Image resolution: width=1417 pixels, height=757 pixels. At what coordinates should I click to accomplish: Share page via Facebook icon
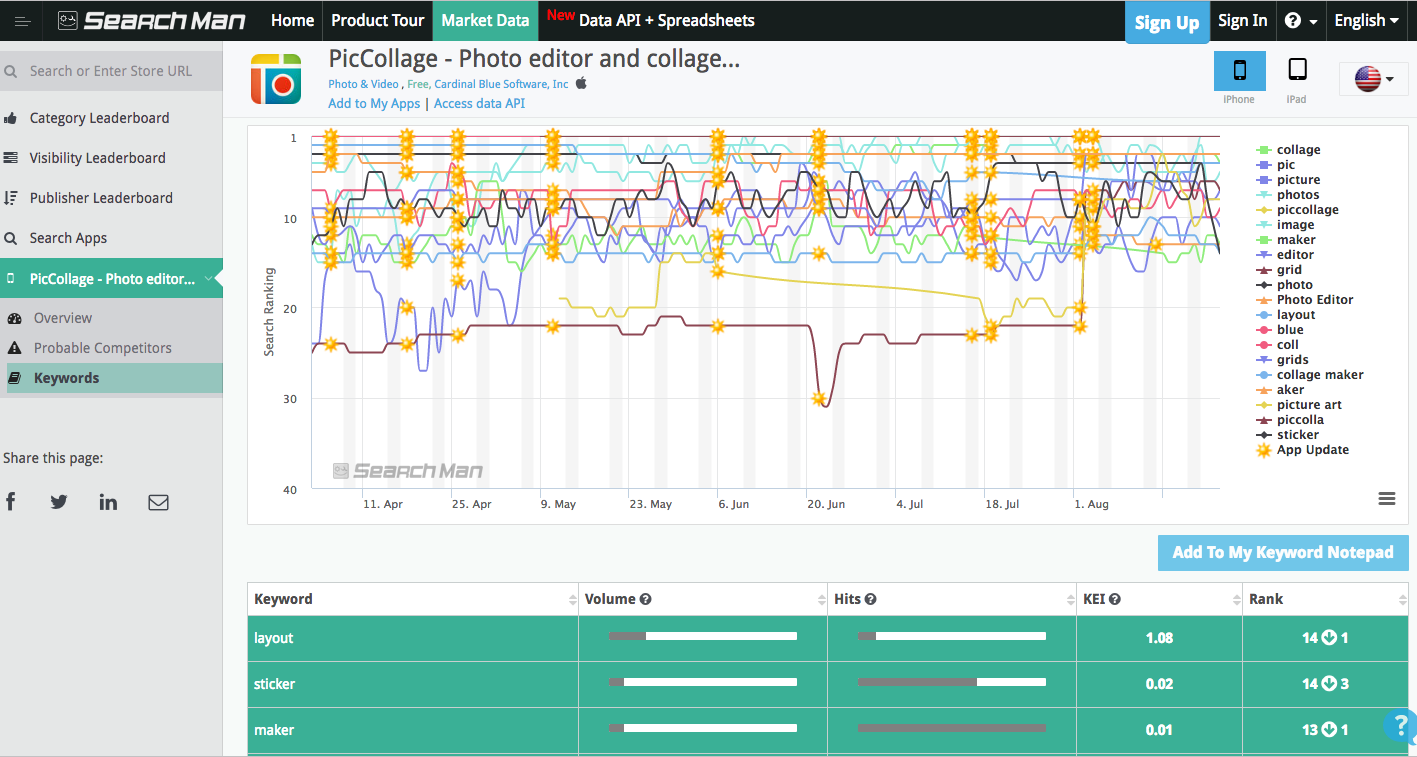pyautogui.click(x=11, y=502)
